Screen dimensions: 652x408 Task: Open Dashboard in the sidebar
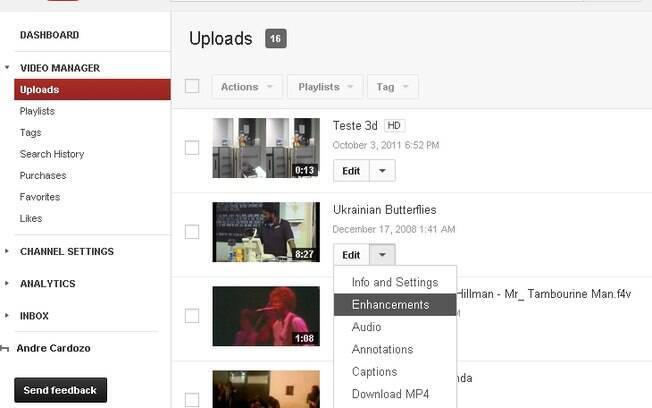pos(49,35)
